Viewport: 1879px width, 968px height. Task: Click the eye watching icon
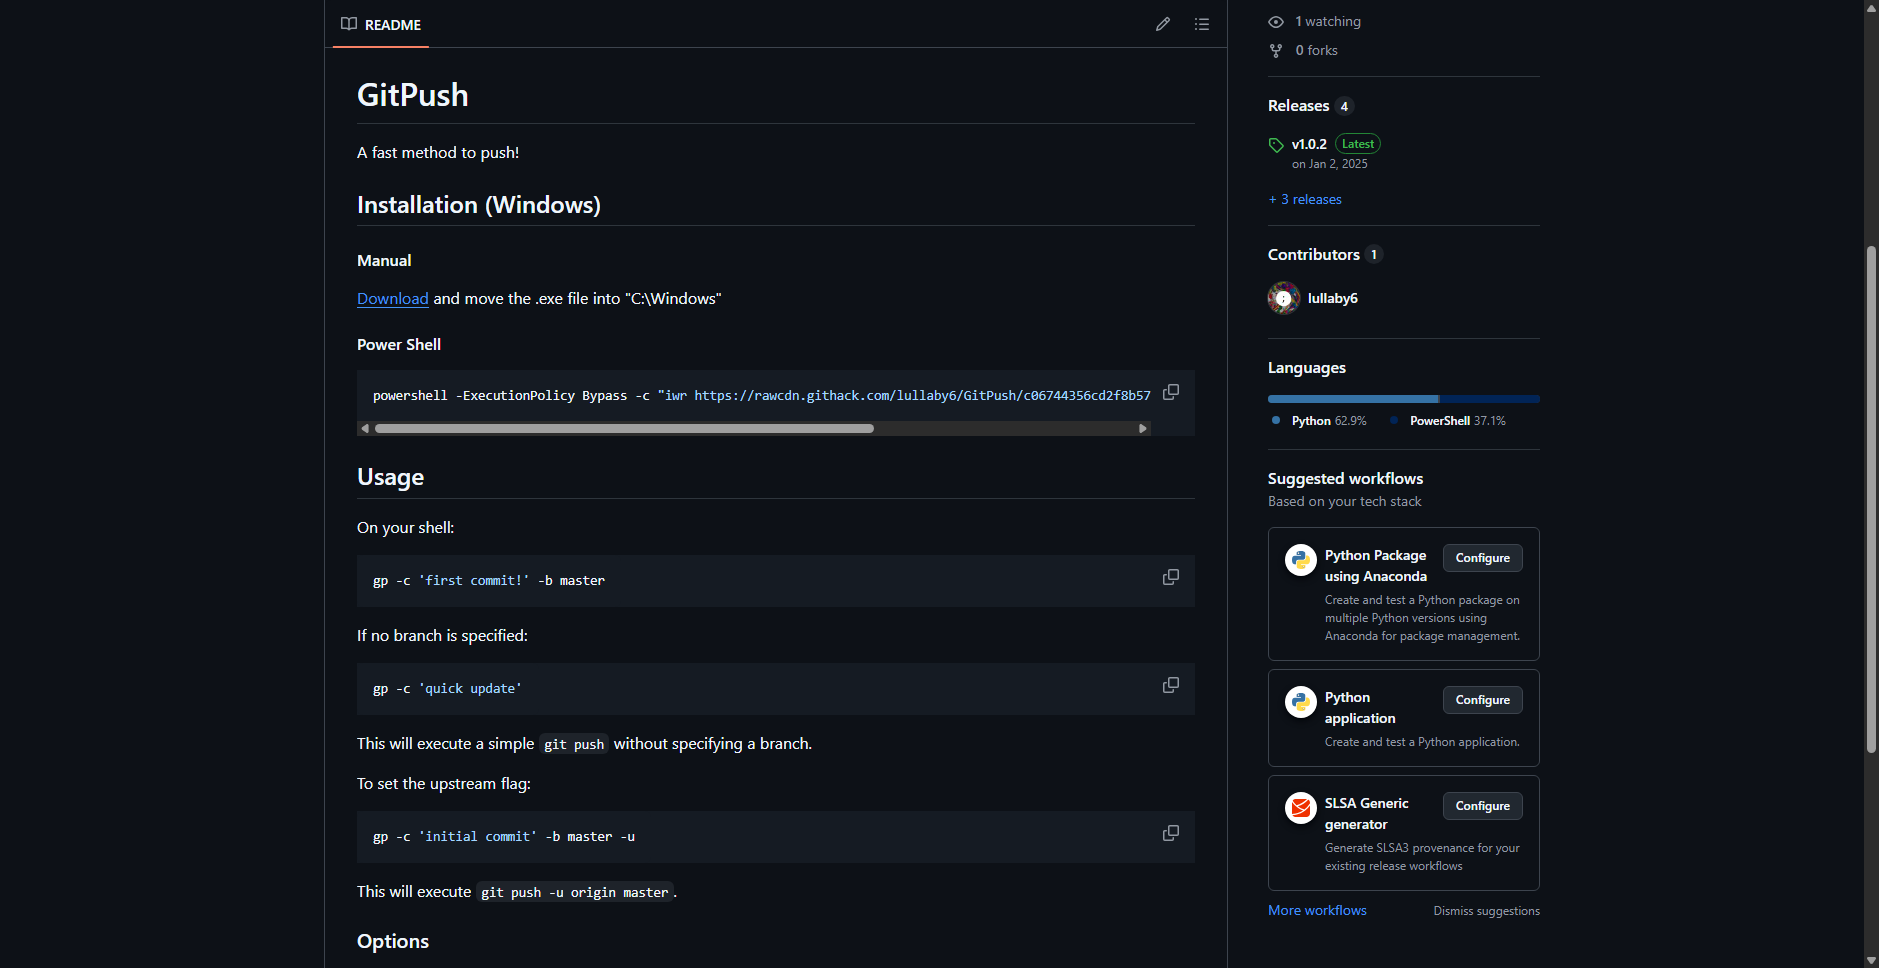tap(1276, 22)
